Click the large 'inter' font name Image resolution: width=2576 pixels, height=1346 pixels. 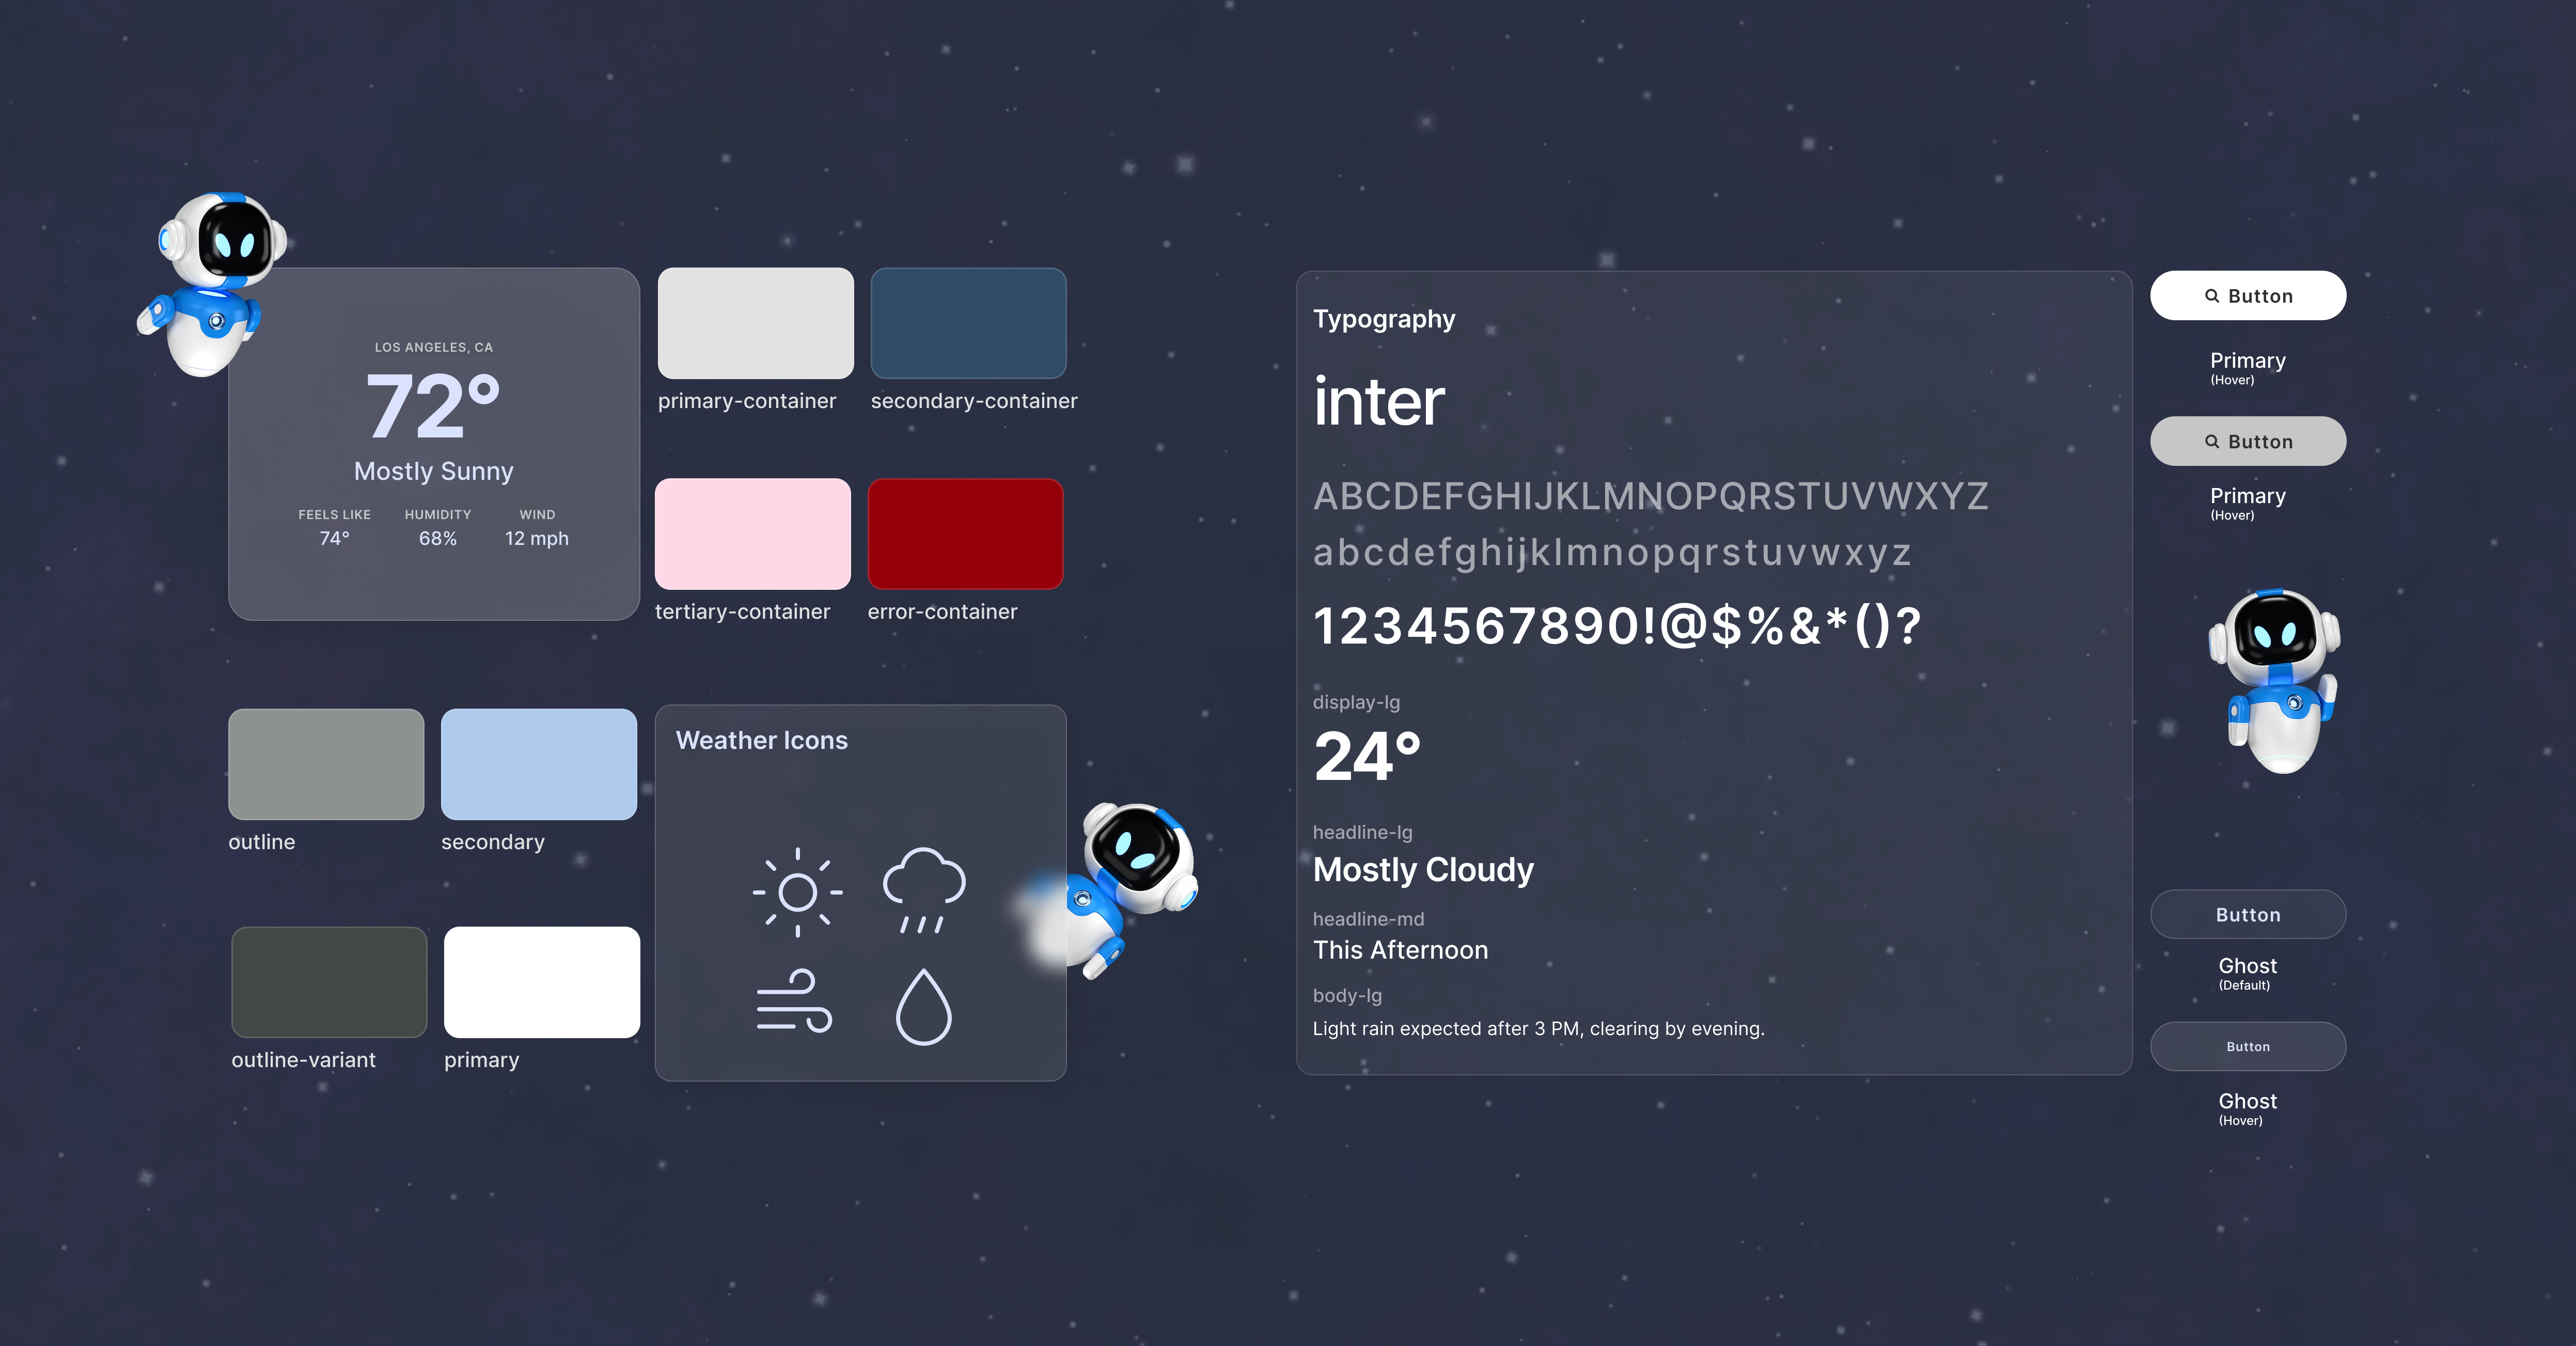pyautogui.click(x=1379, y=401)
